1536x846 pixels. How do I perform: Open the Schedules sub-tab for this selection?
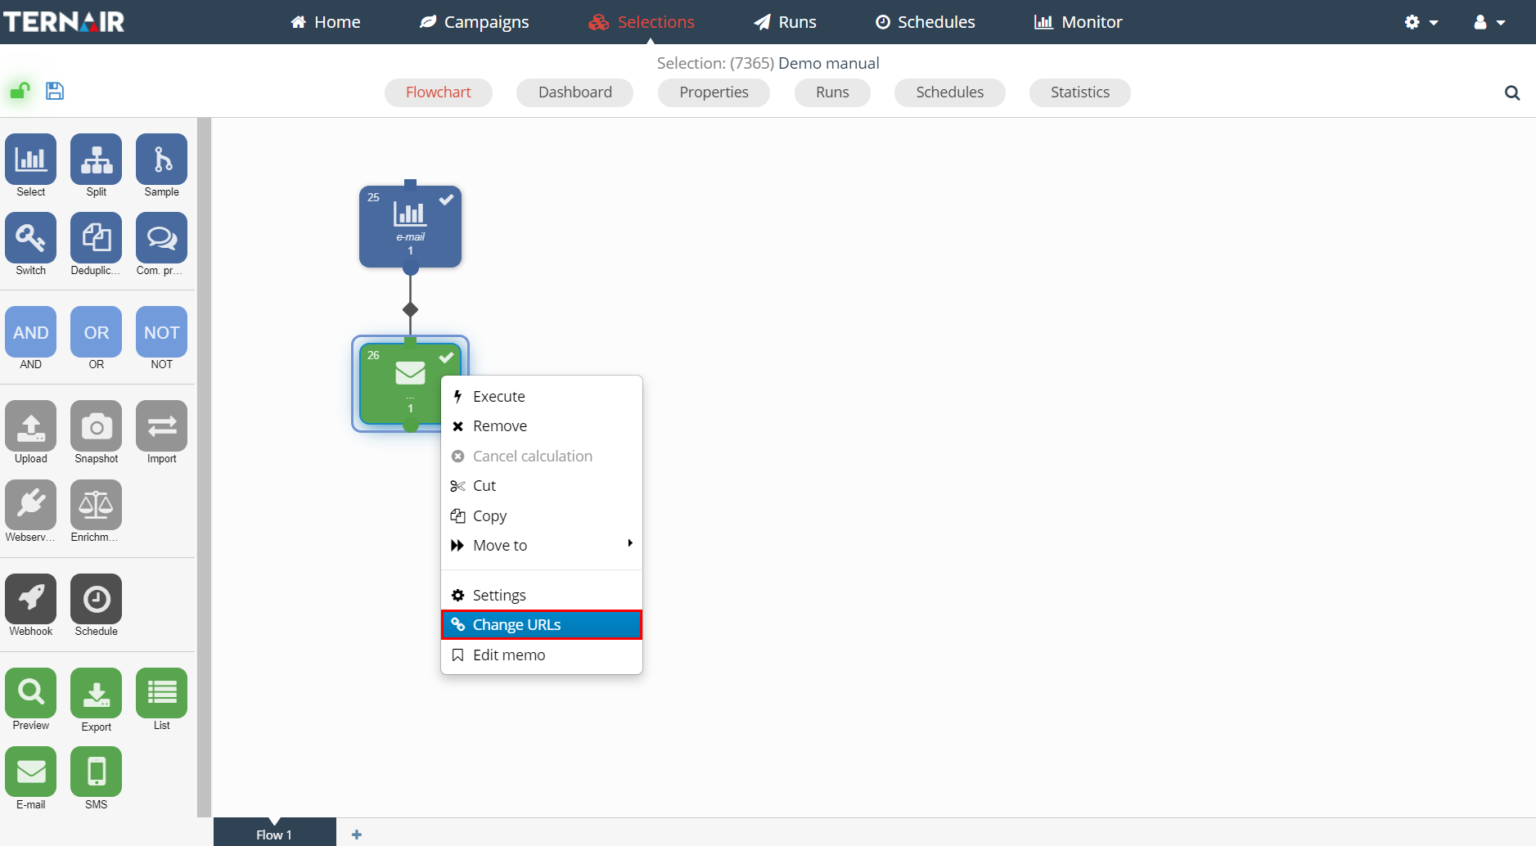pyautogui.click(x=950, y=92)
